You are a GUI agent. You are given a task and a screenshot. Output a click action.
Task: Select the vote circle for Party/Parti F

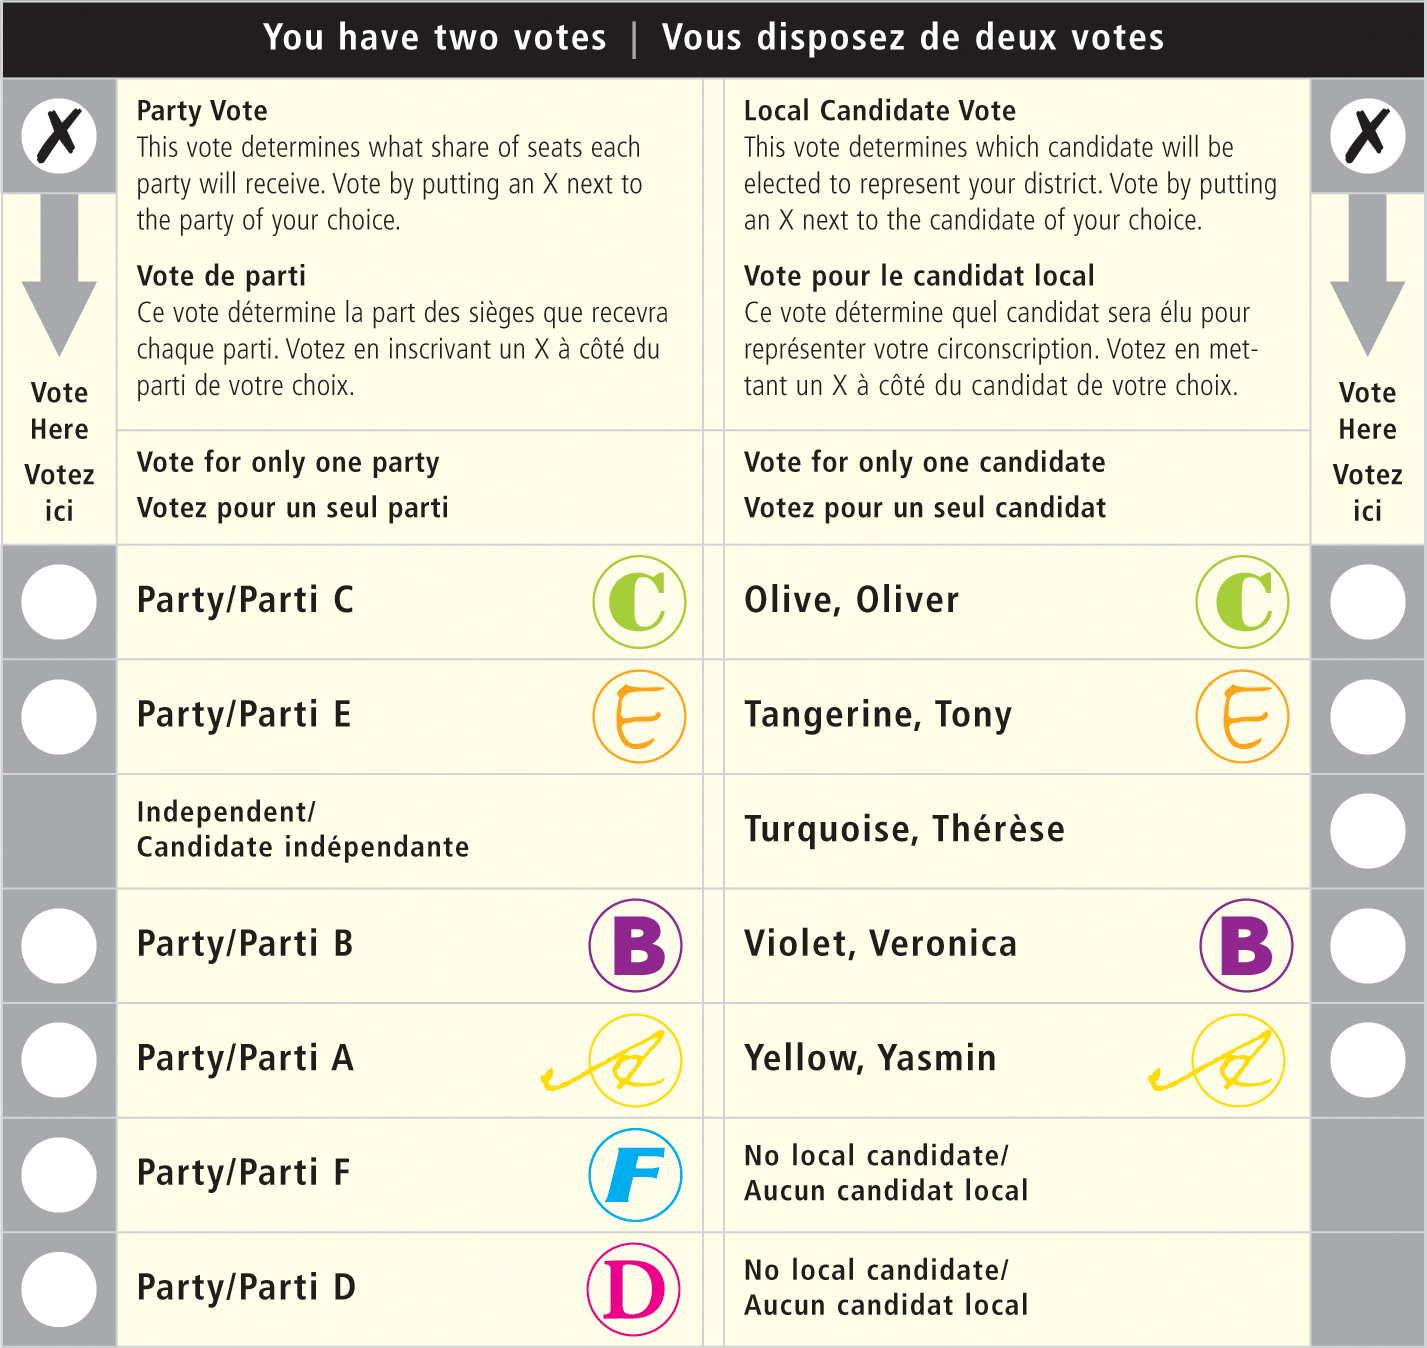(x=59, y=1175)
